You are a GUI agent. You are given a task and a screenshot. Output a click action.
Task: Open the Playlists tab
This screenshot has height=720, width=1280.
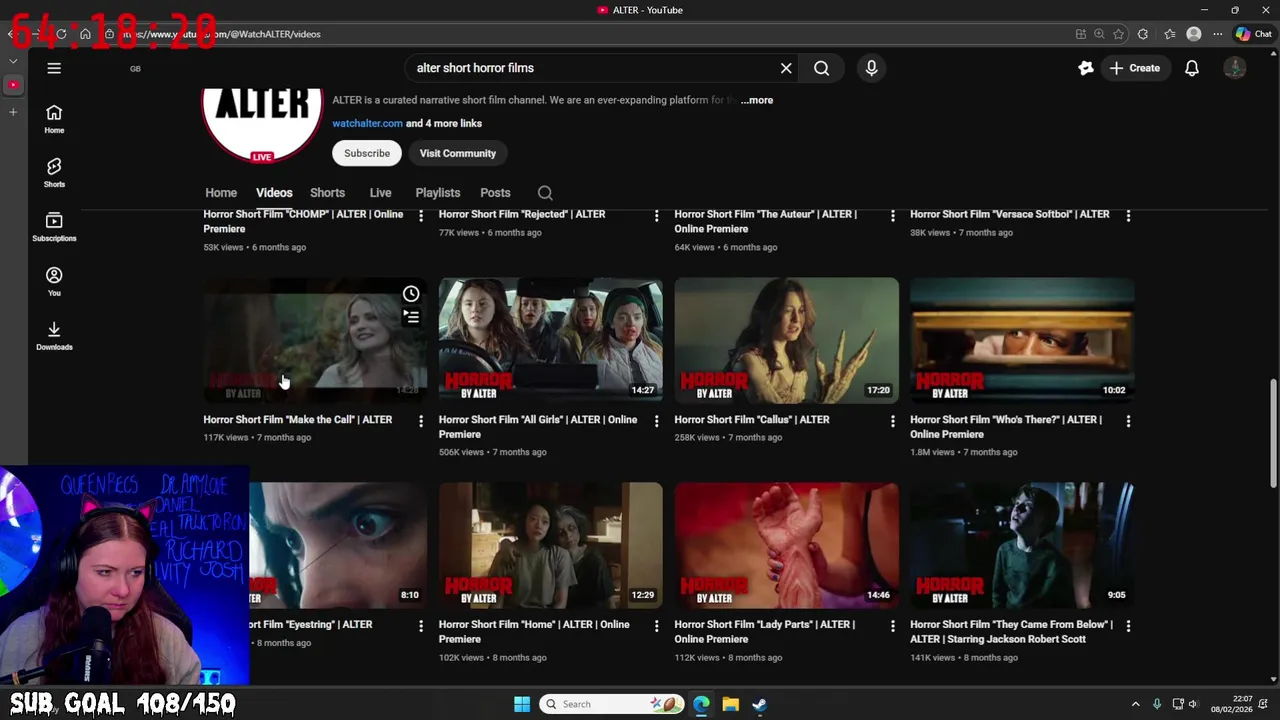tap(438, 193)
